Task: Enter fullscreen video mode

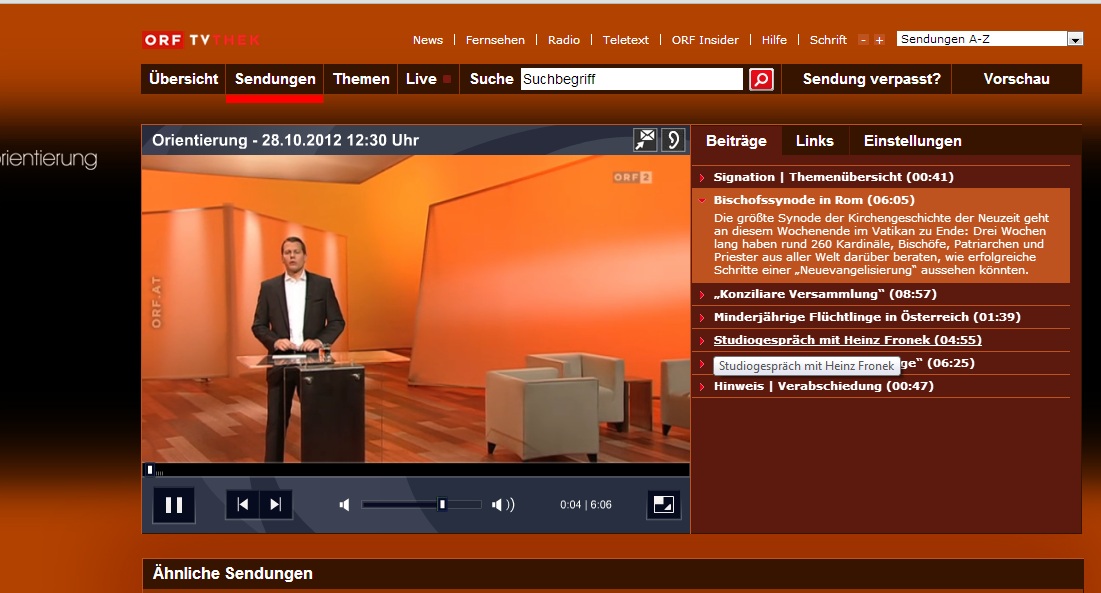Action: click(664, 505)
